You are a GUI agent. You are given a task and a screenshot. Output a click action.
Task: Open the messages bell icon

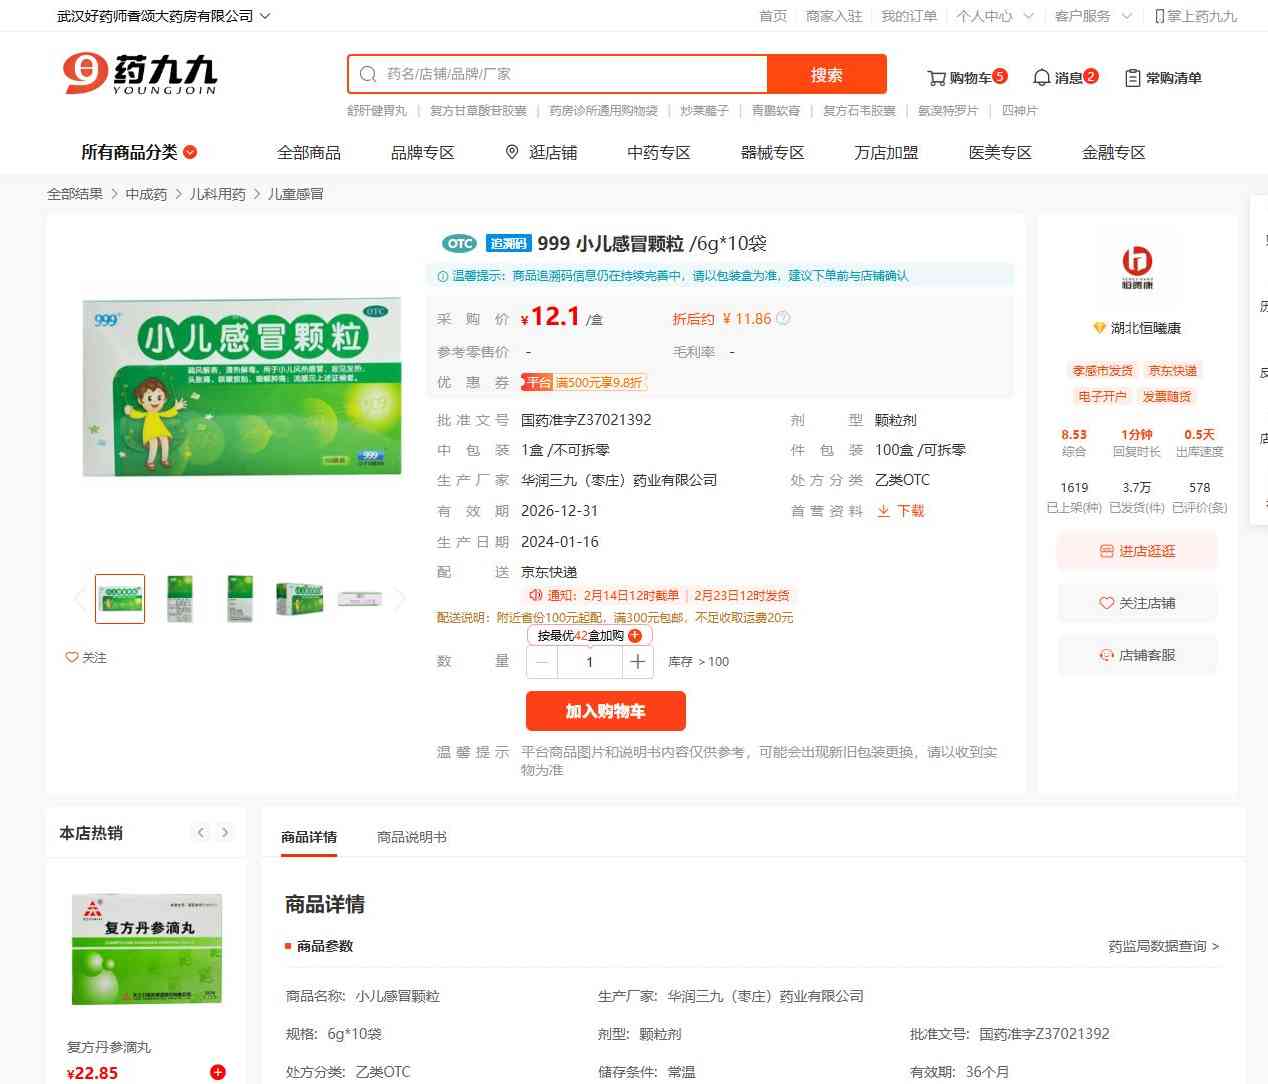coord(1041,77)
